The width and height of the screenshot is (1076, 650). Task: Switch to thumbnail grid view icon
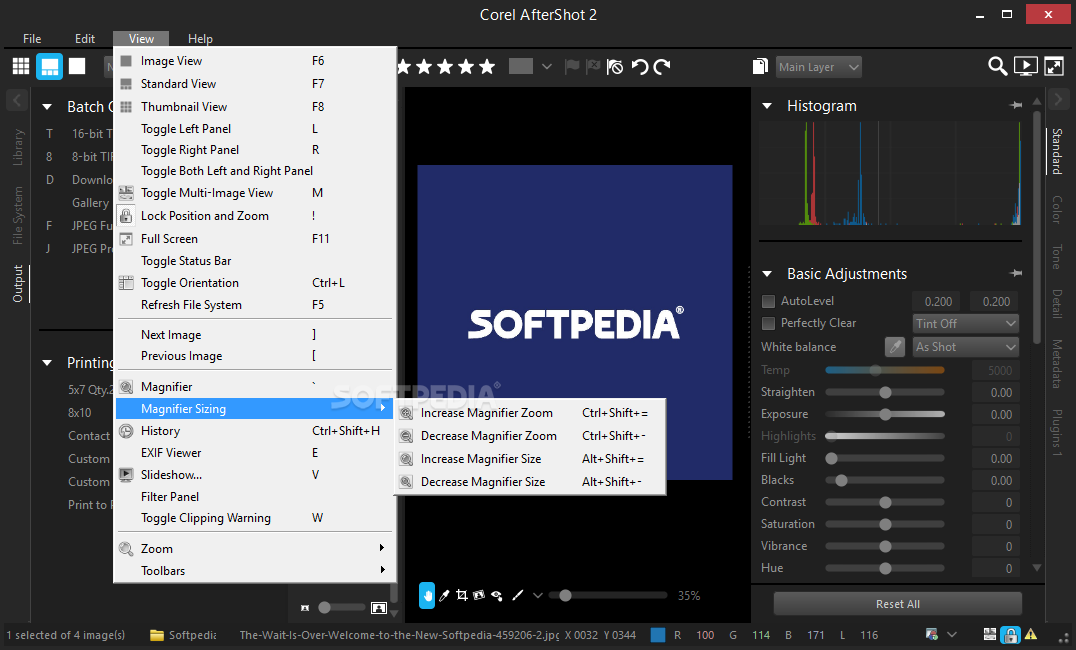click(21, 66)
